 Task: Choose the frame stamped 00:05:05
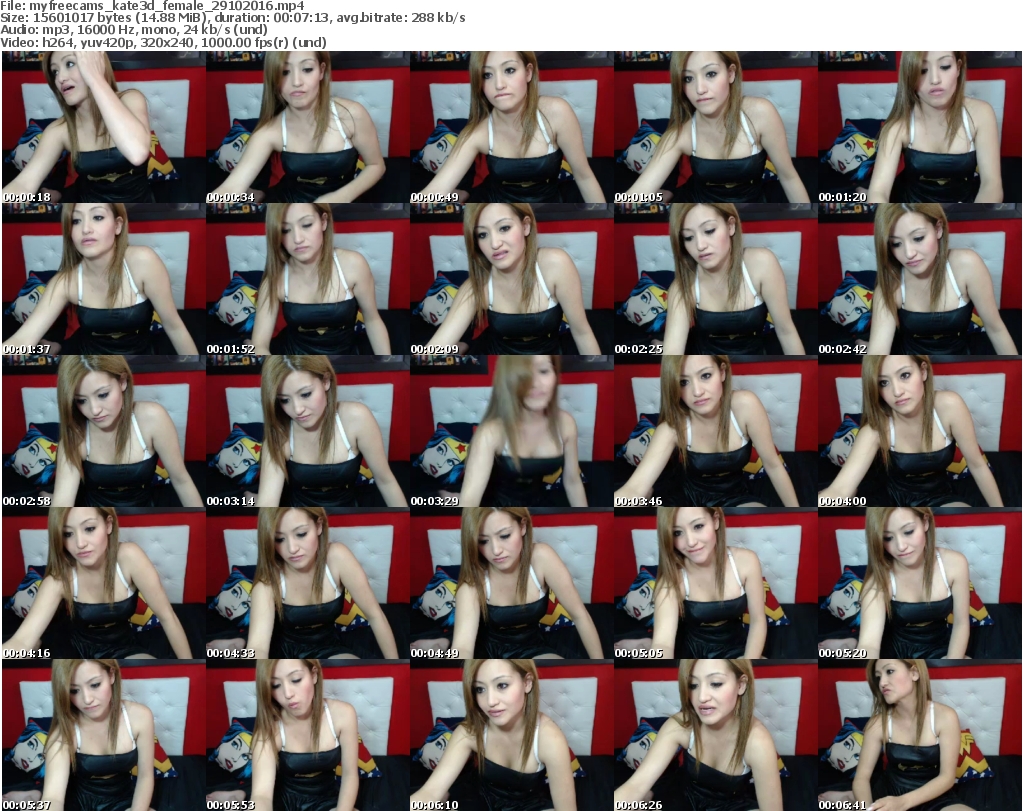[x=716, y=583]
